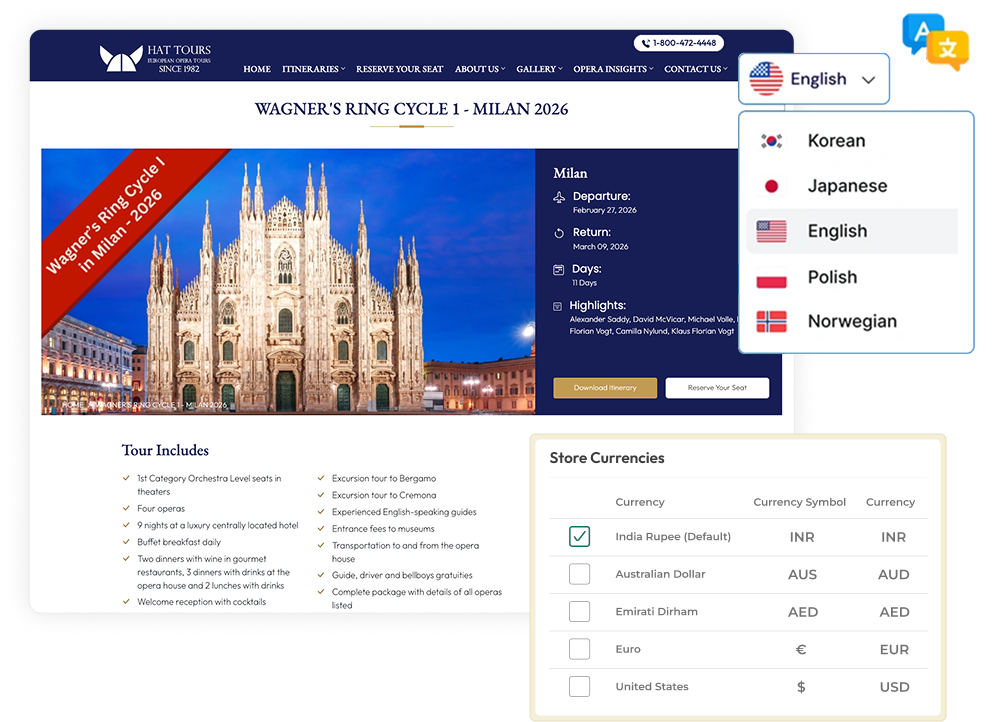Click the Japanese flag icon

click(771, 187)
